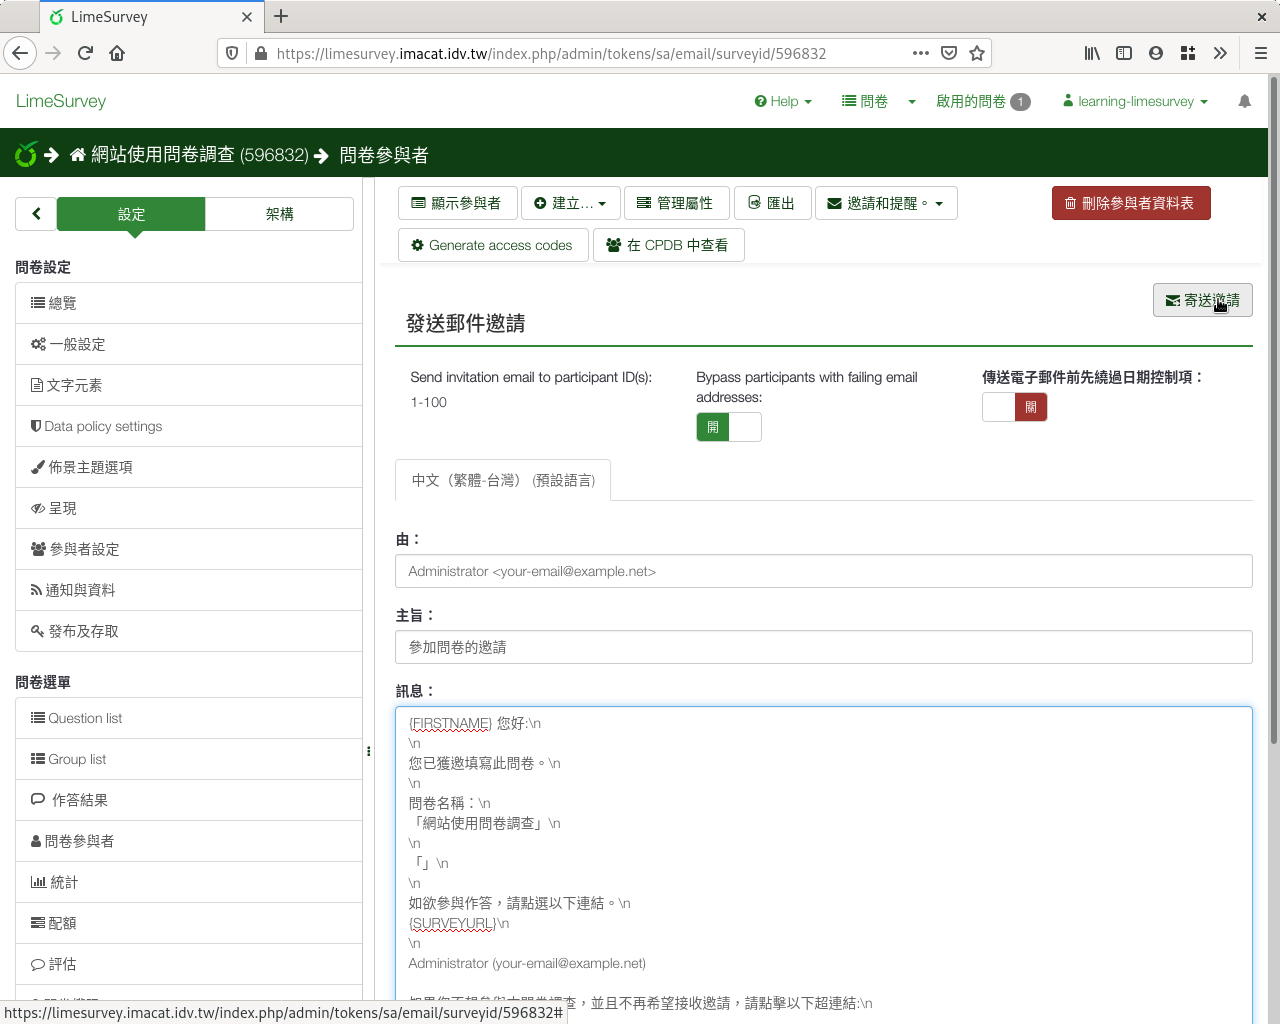Screen dimensions: 1280x1024
Task: Show more toolbar items with the overflow chevron
Action: click(x=1220, y=53)
